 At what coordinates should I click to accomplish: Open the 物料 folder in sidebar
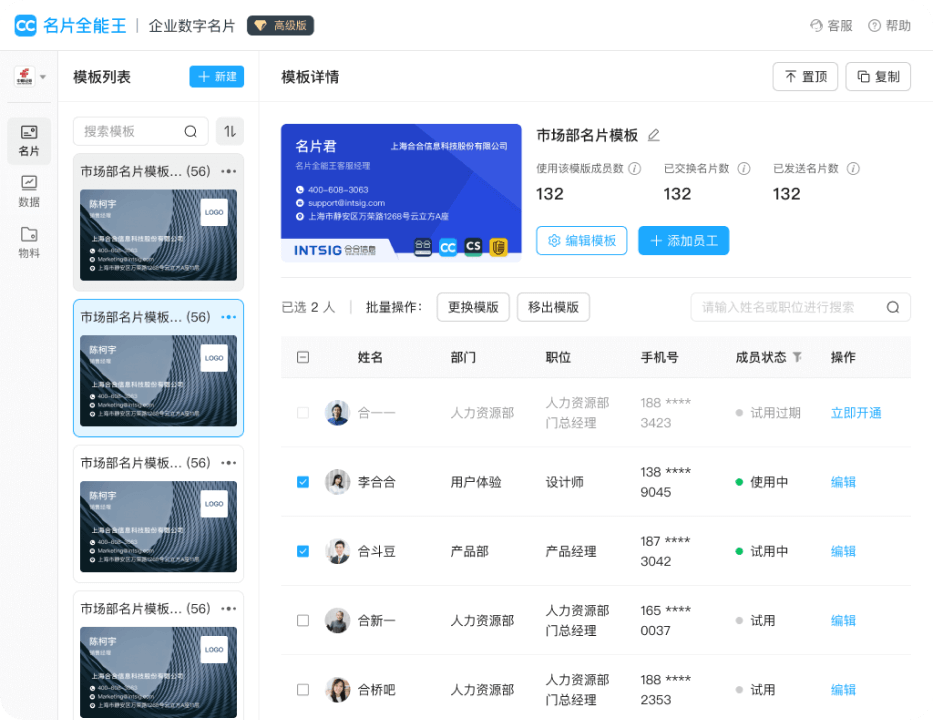point(29,242)
